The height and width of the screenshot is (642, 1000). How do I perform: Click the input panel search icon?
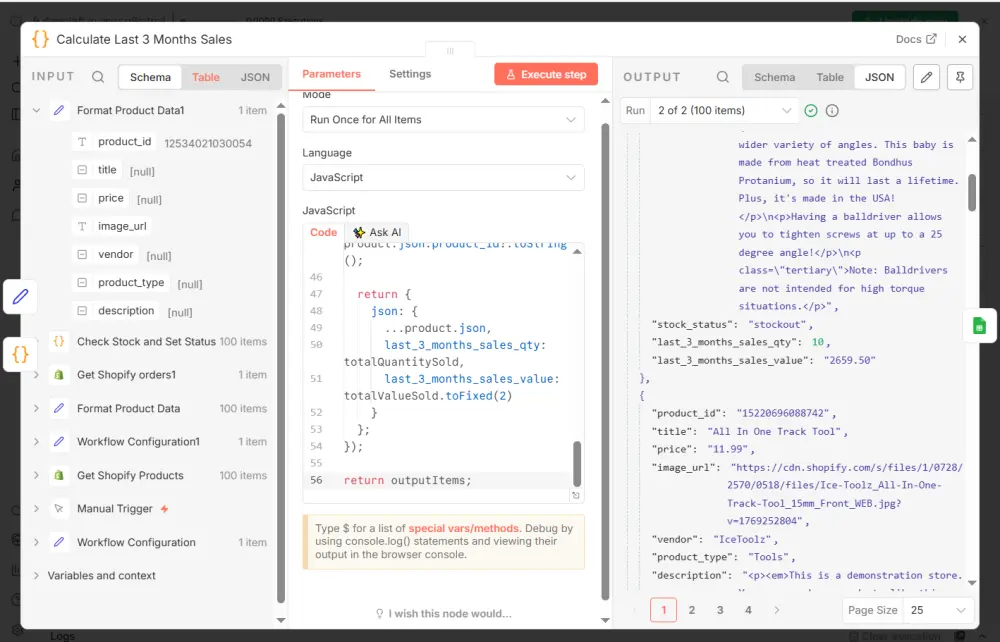coord(98,77)
